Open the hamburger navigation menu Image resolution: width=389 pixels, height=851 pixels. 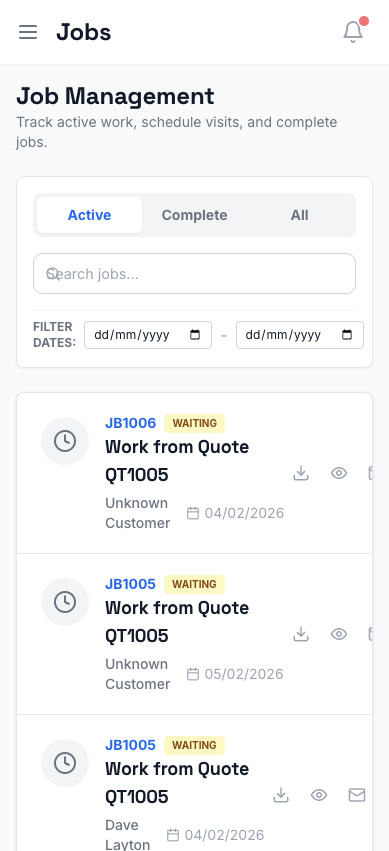point(28,32)
